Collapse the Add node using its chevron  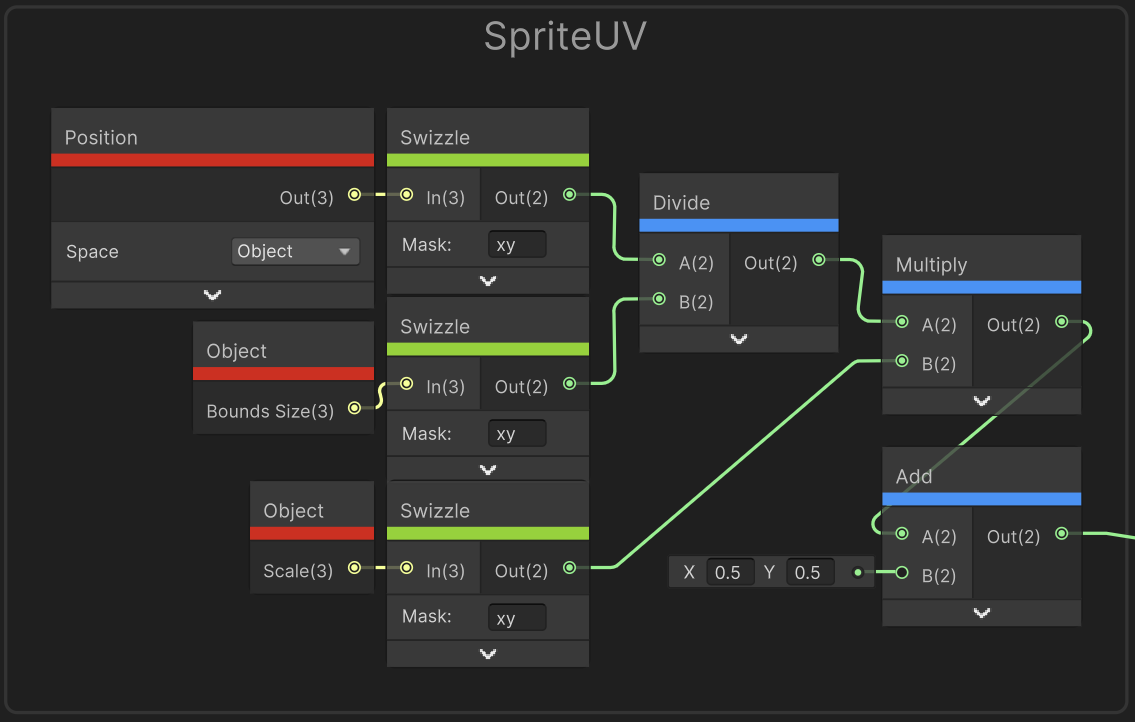[981, 612]
